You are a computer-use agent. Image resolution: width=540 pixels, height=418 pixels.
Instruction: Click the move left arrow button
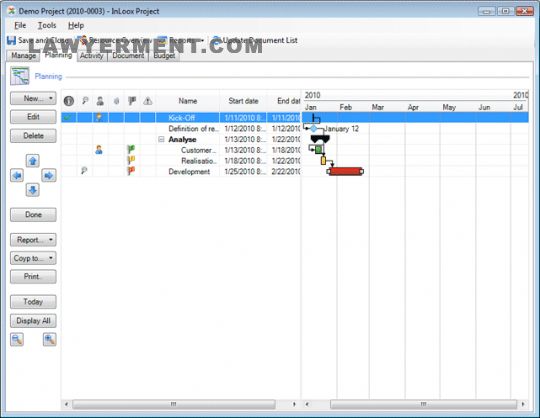coord(17,176)
